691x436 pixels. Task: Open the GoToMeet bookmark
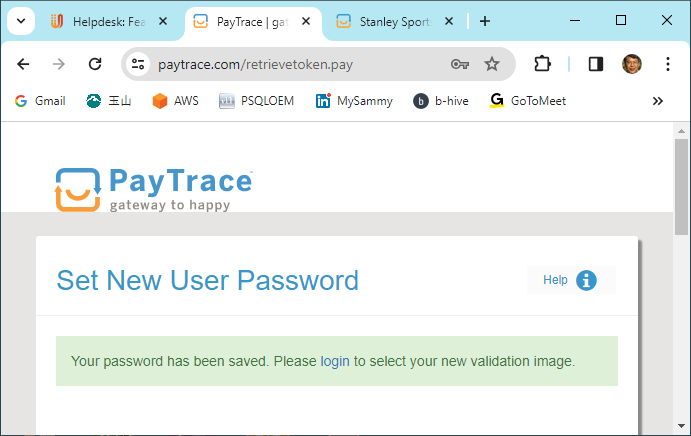click(528, 101)
